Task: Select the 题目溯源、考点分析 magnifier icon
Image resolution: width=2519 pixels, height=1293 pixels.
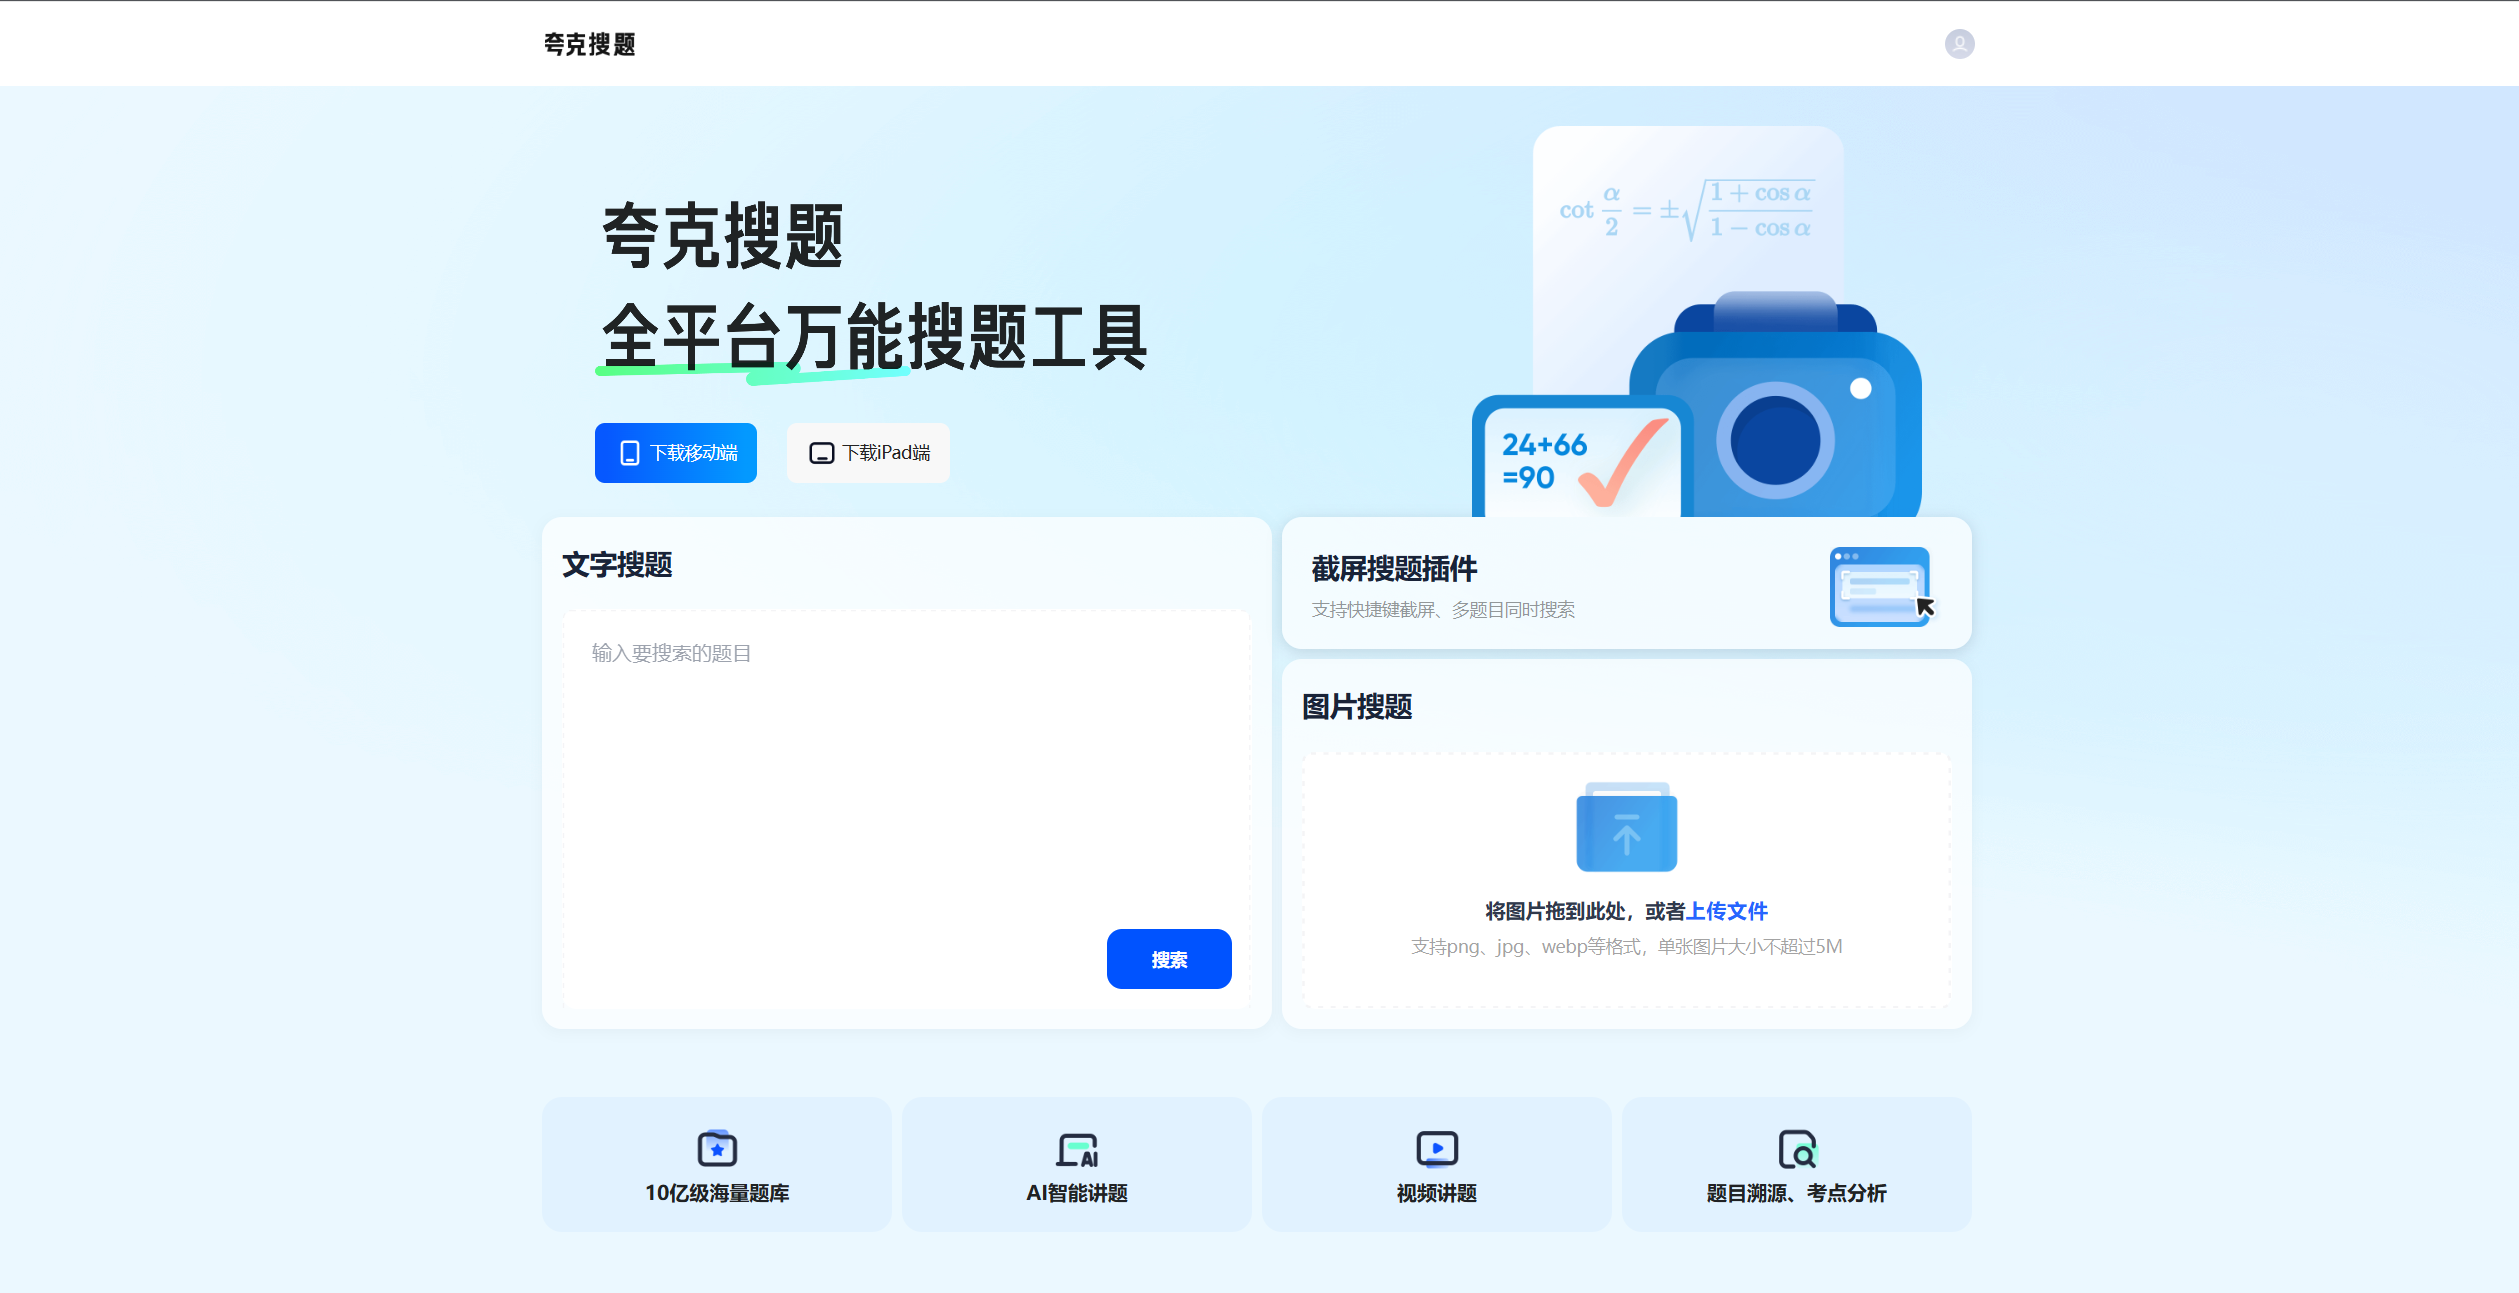Action: 1797,1148
